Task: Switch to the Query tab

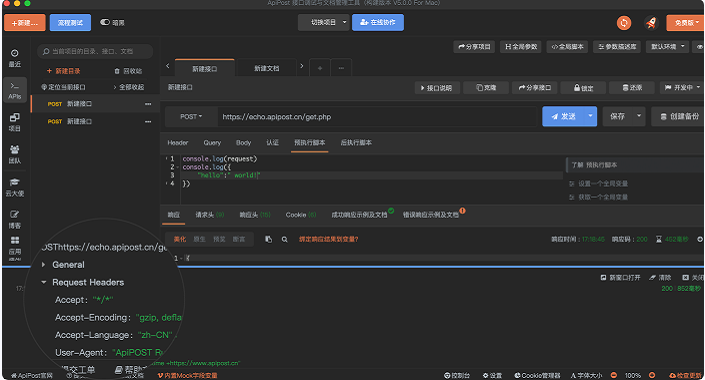Action: (x=212, y=143)
